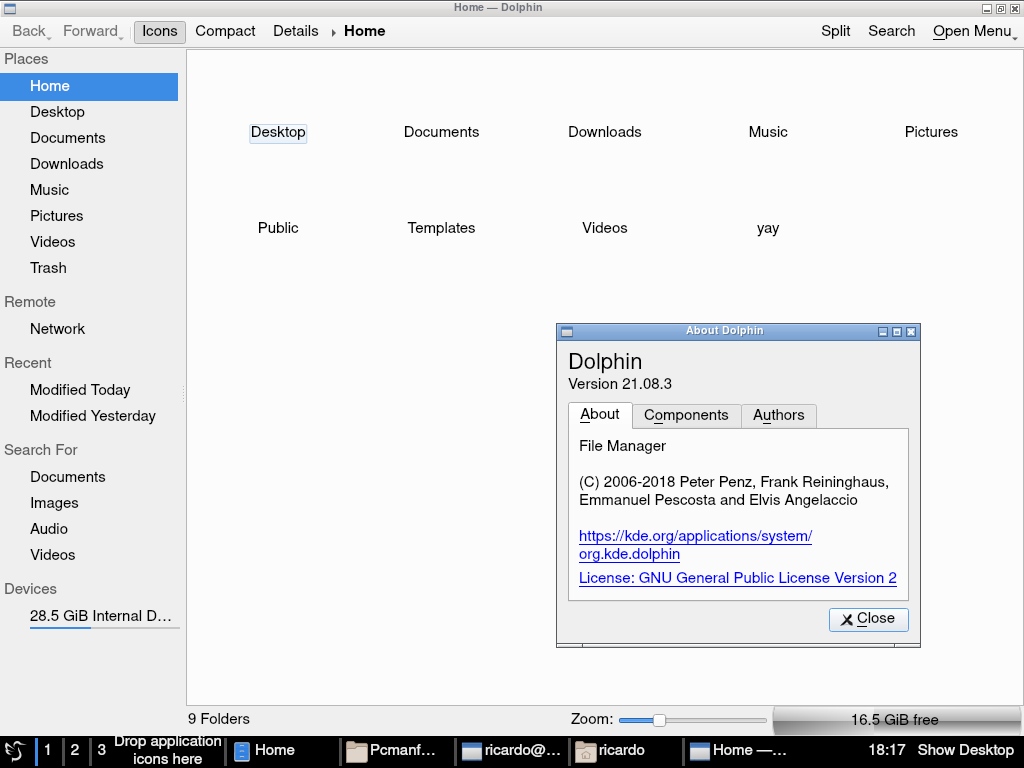Select the Desktop folder in the file view
The height and width of the screenshot is (768, 1024).
pos(278,133)
